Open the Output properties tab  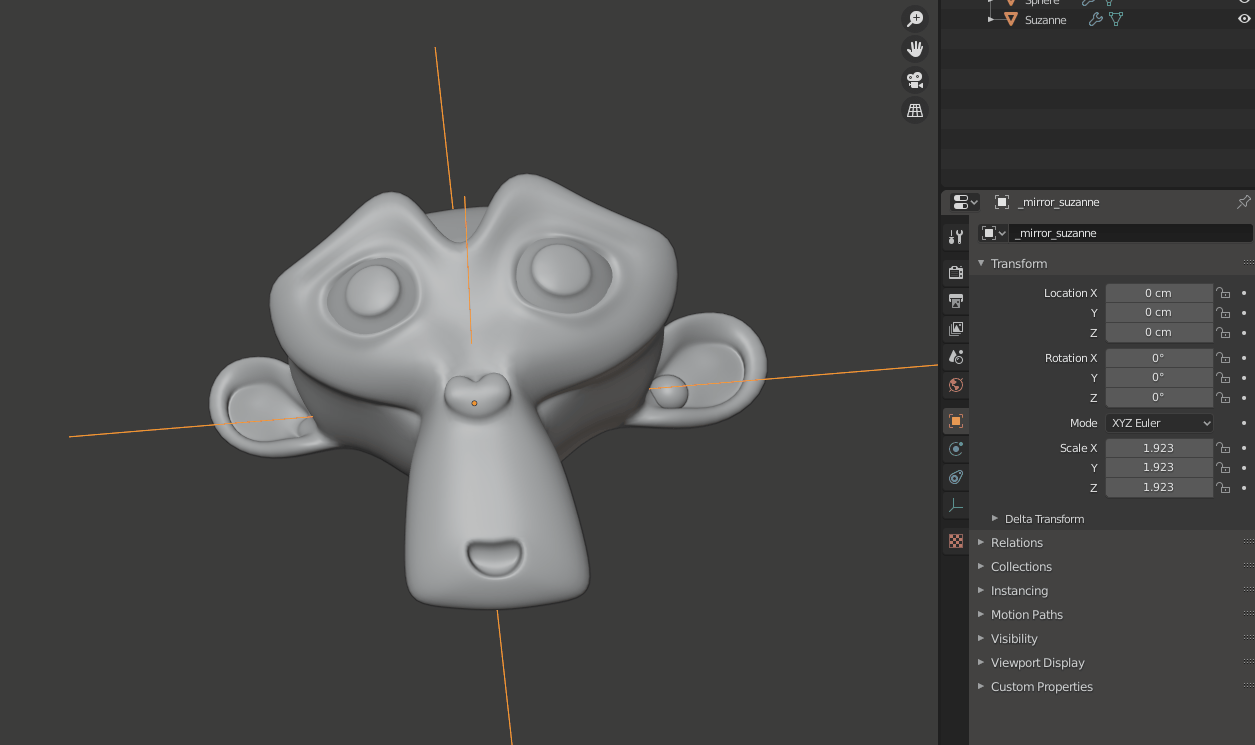955,300
